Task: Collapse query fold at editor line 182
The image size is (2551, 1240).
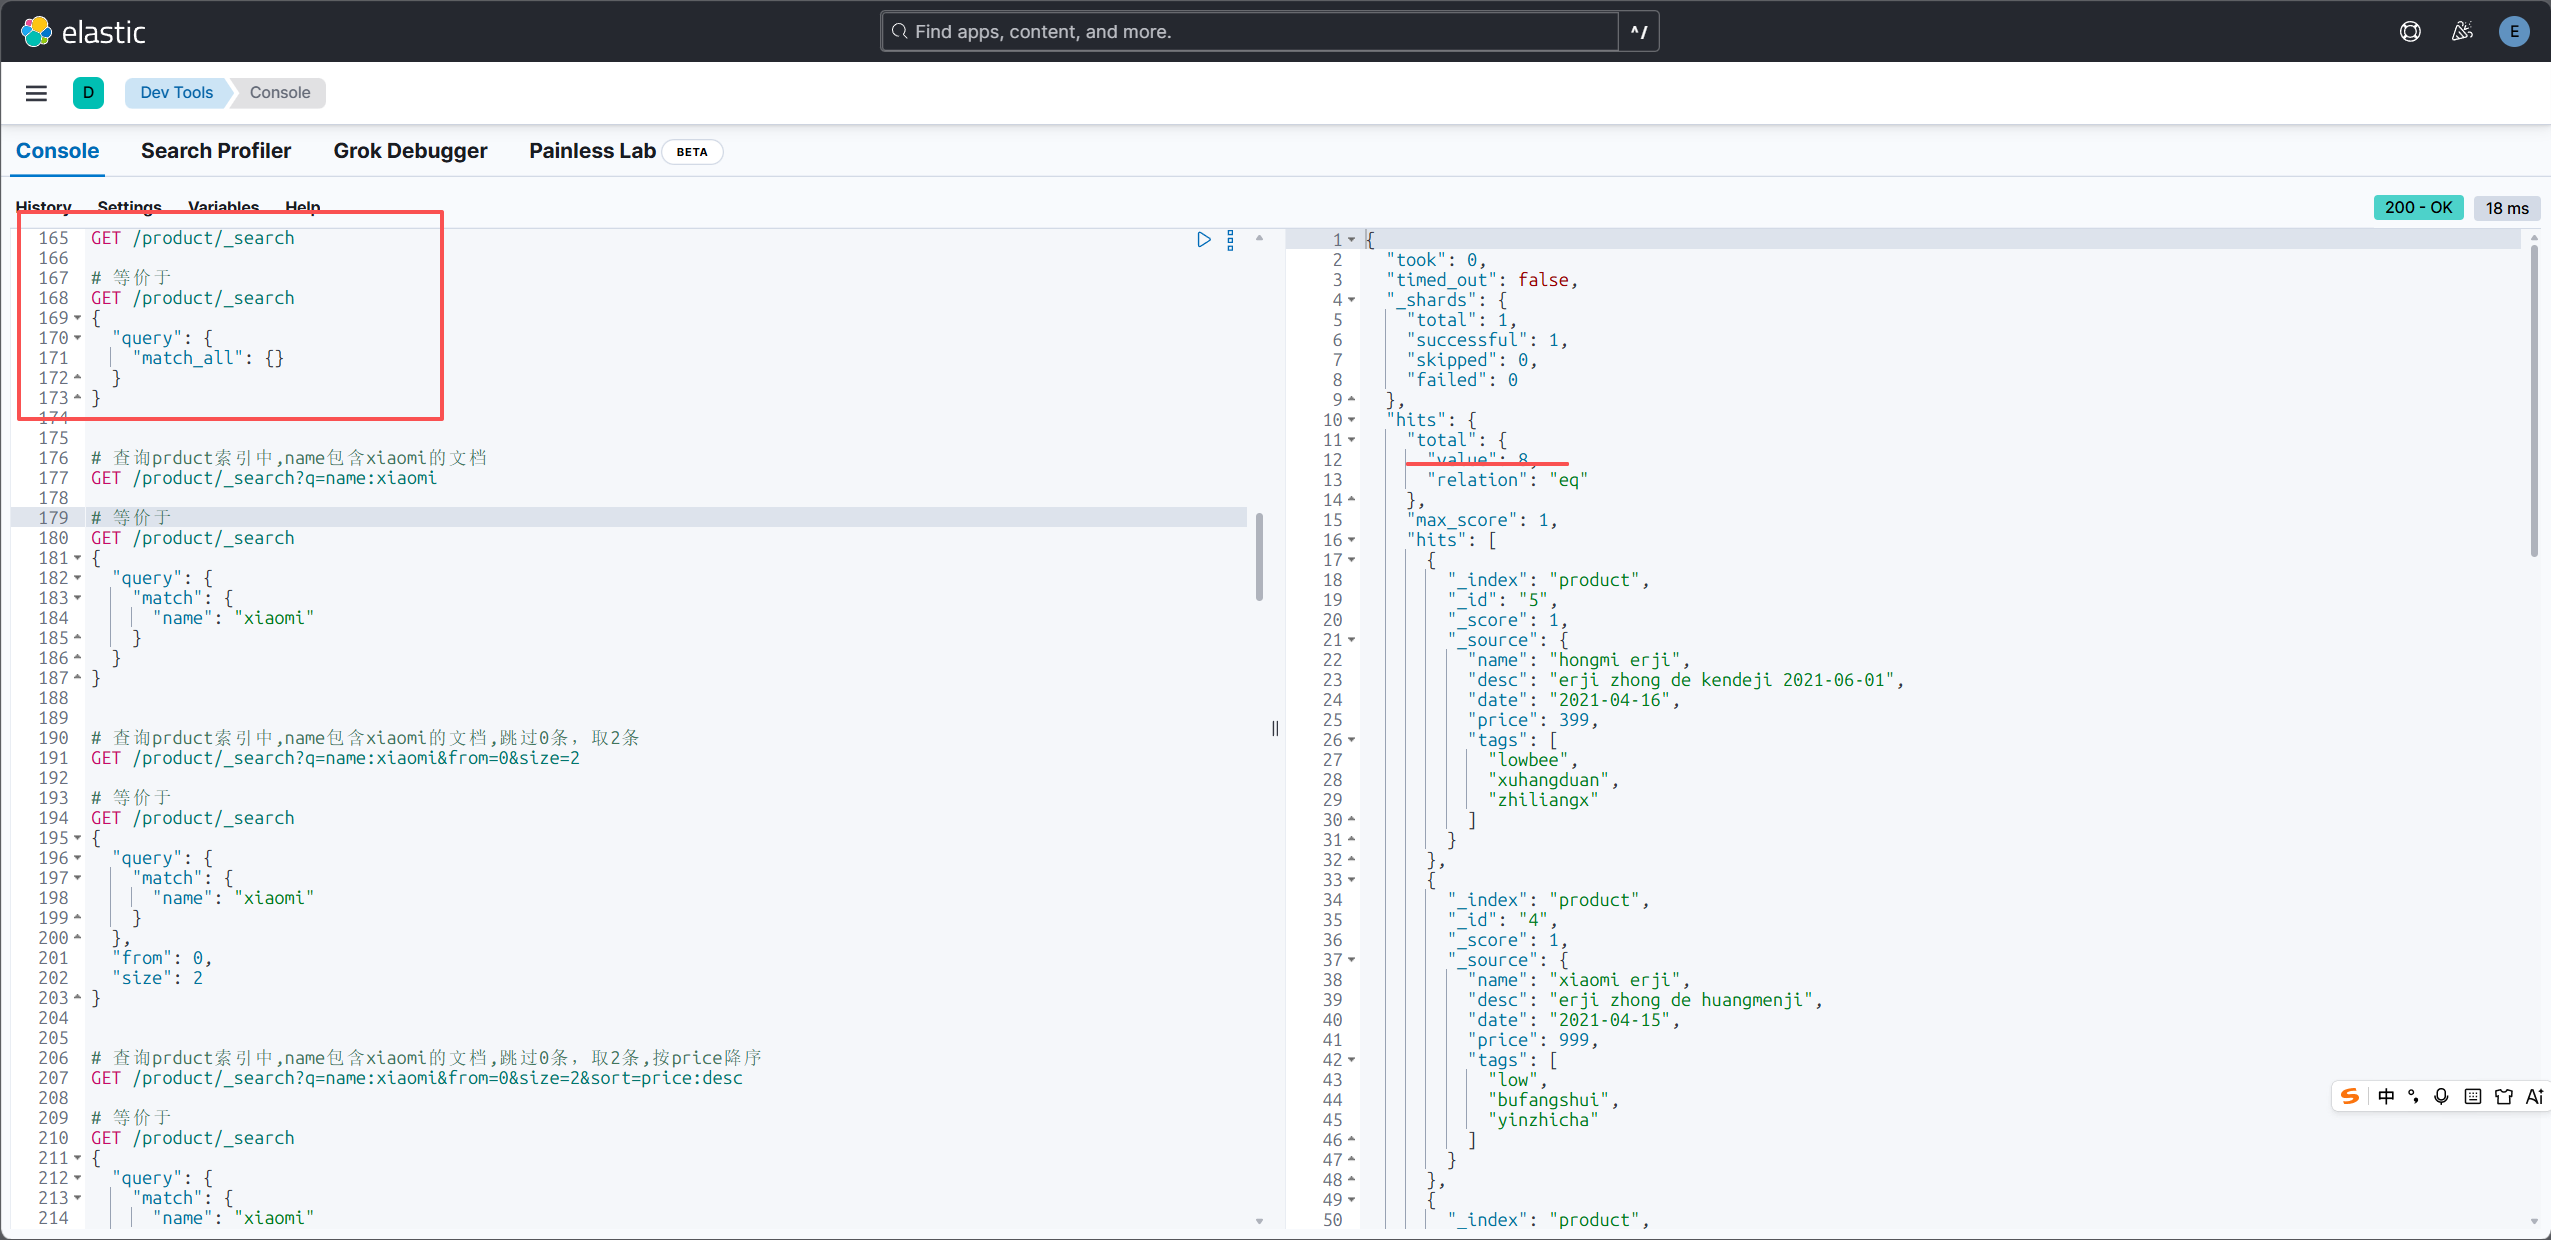Action: (78, 578)
